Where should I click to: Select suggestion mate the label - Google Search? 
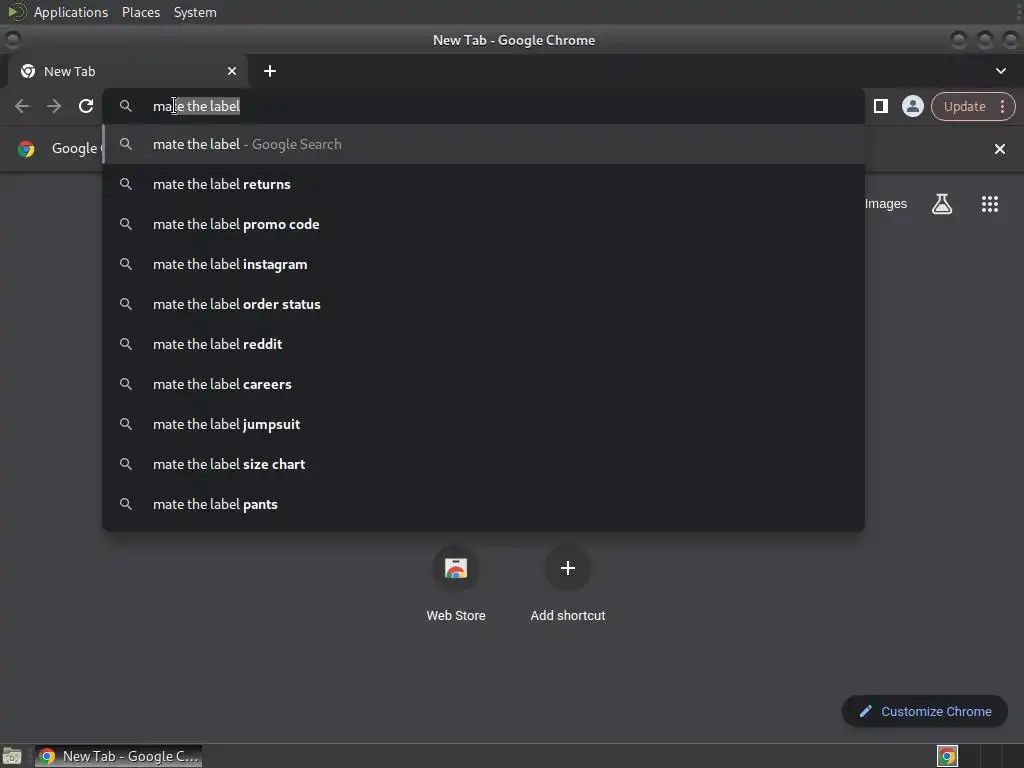coord(483,144)
